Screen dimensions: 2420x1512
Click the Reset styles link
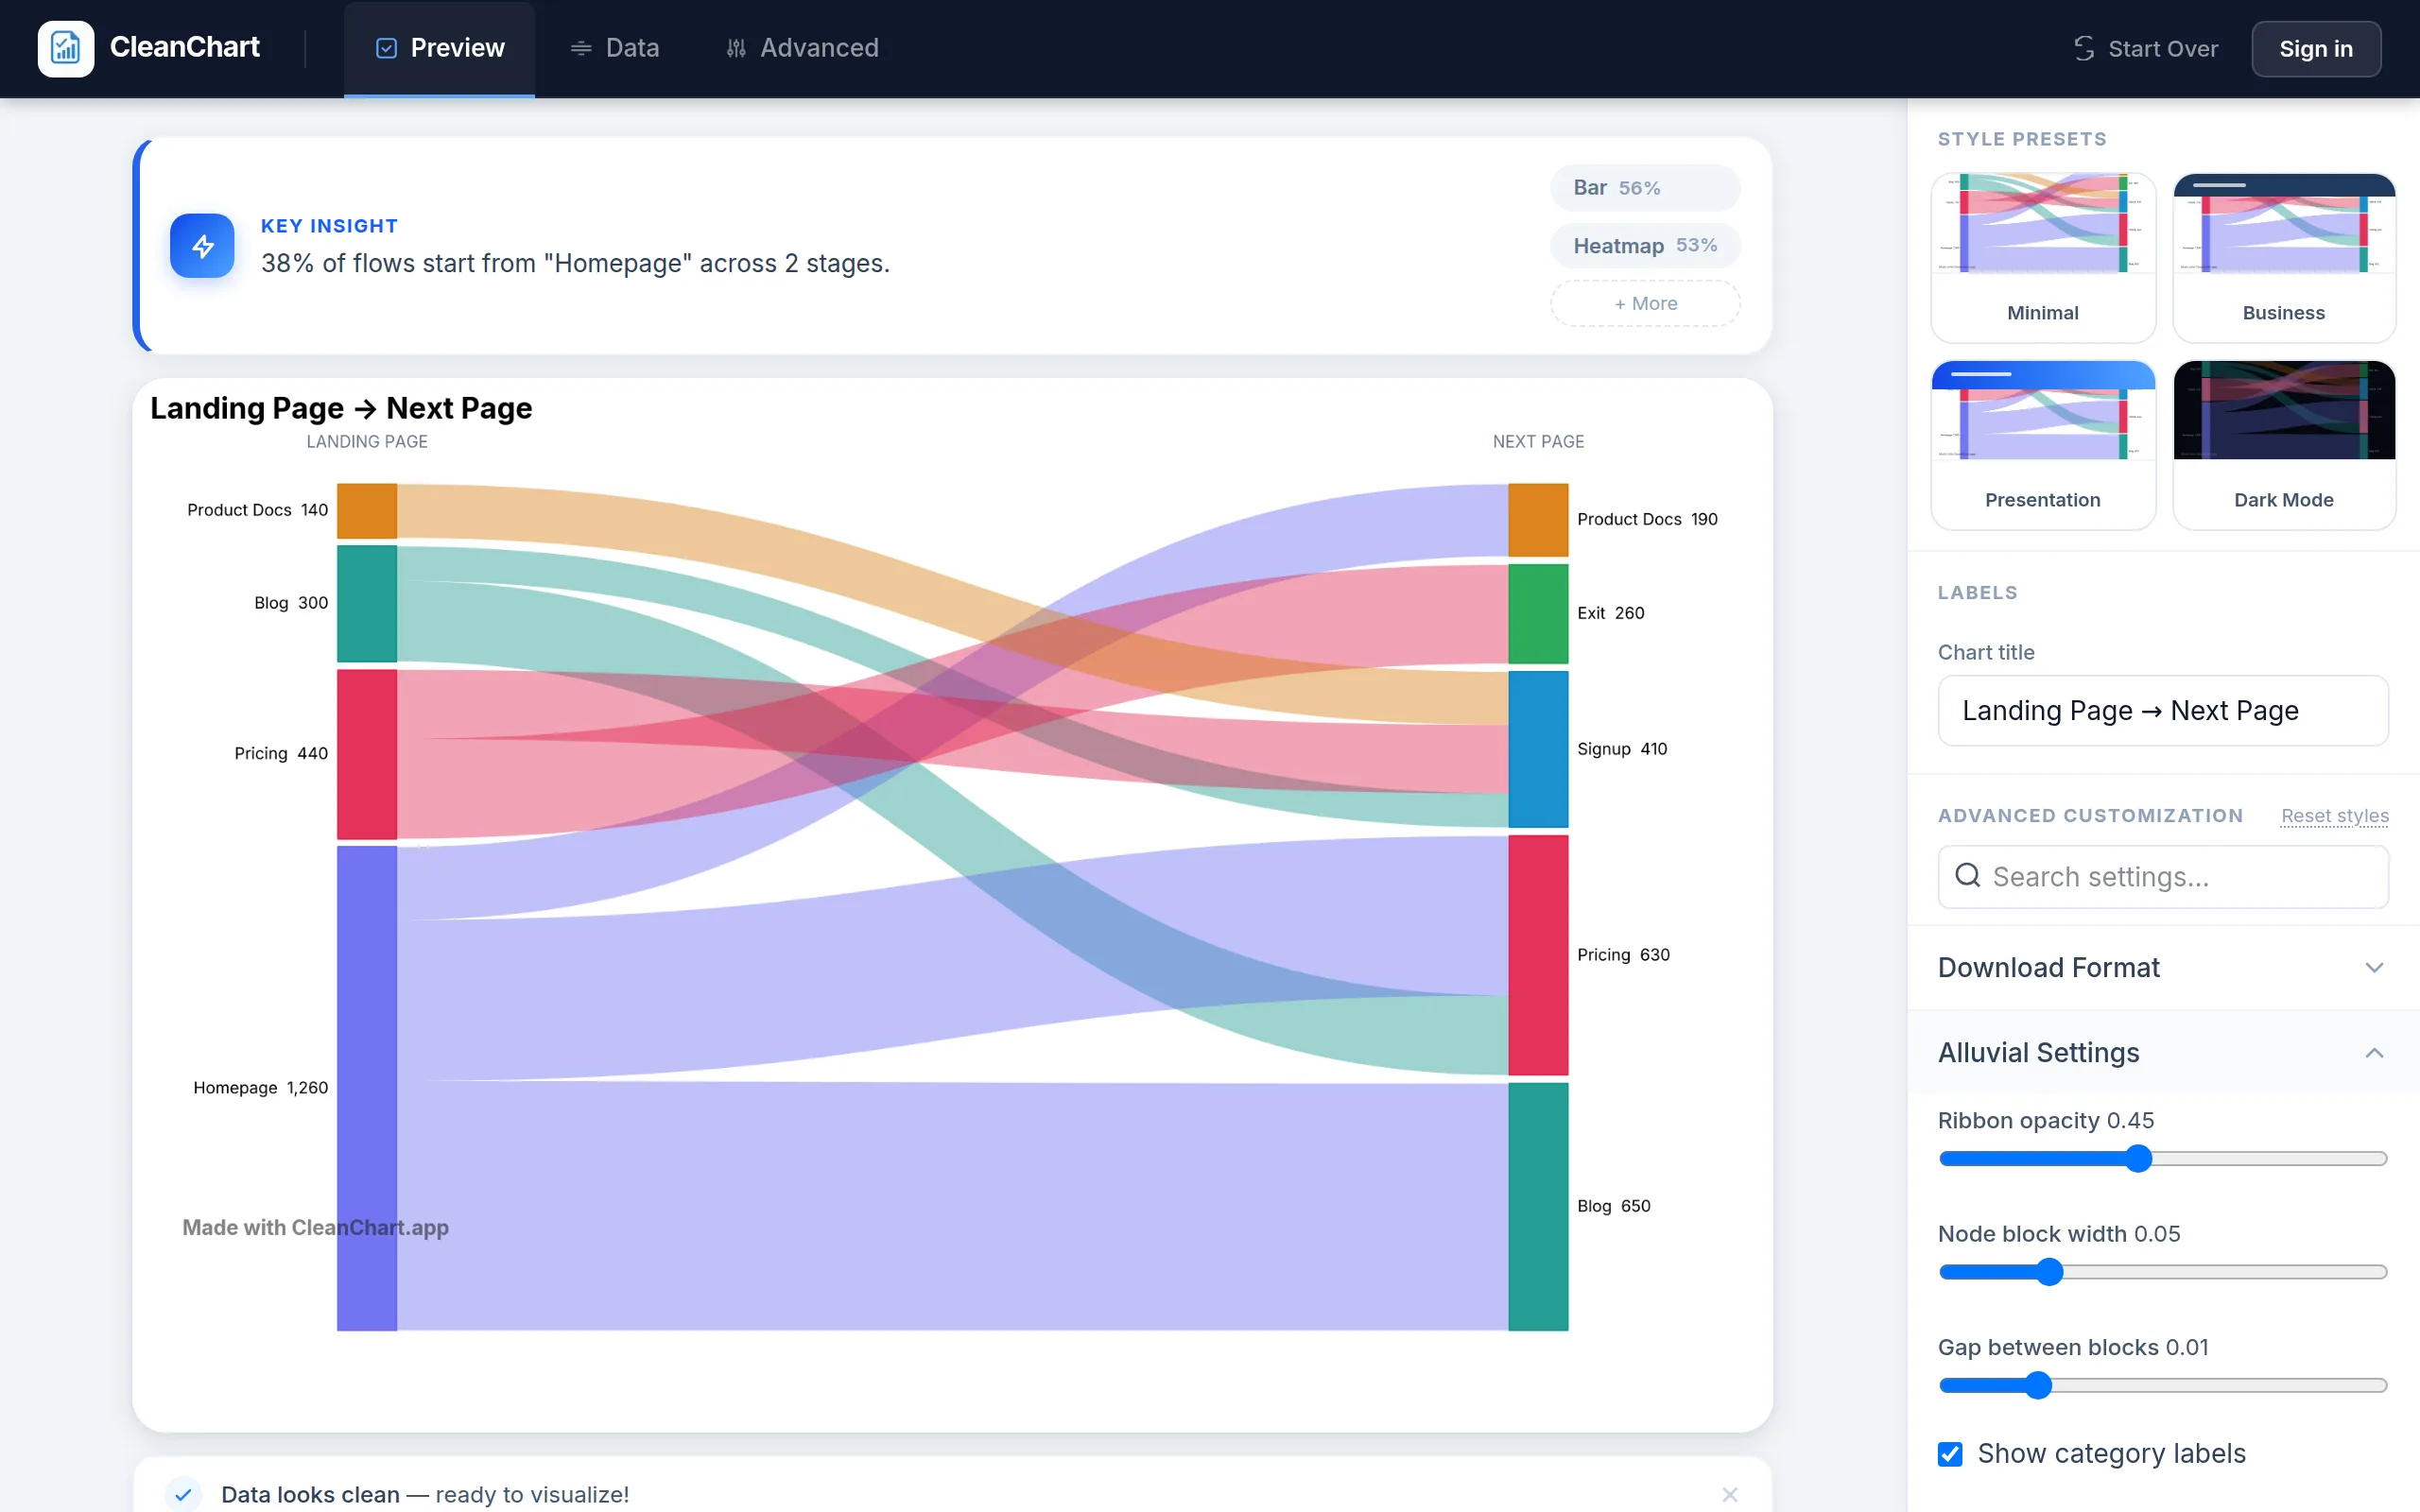tap(2334, 815)
